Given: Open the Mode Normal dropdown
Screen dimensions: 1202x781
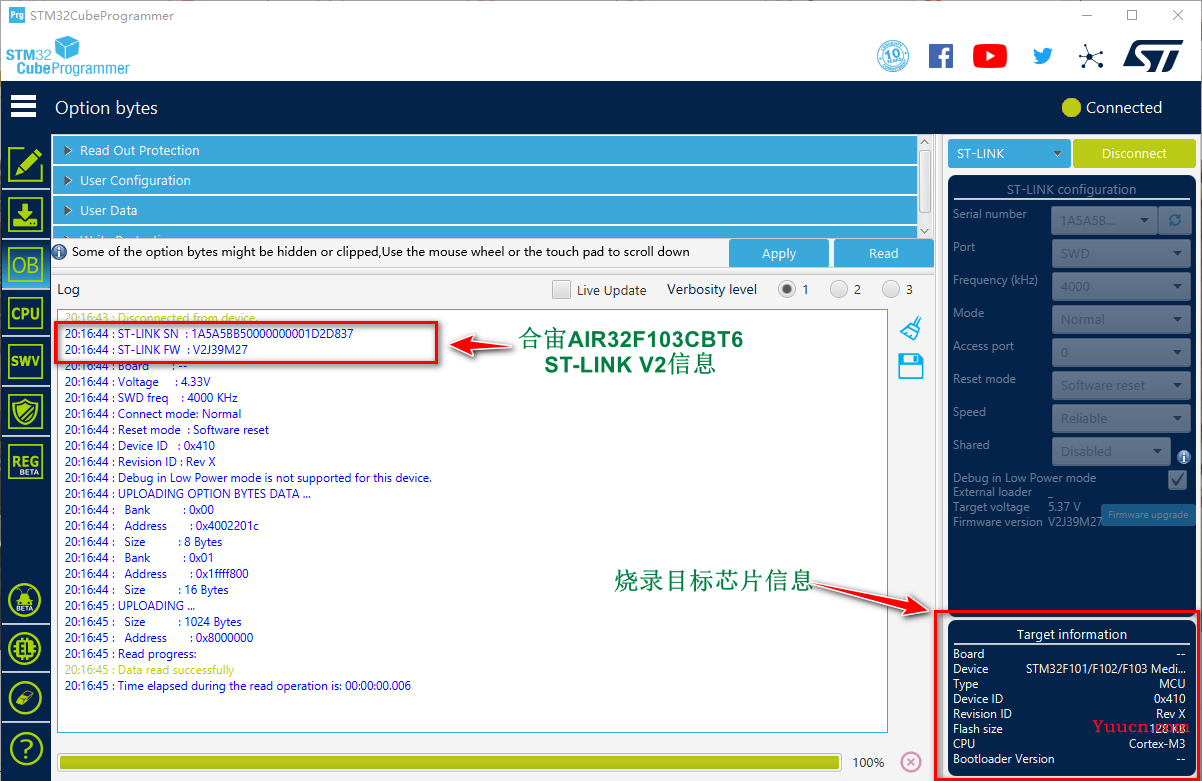Looking at the screenshot, I should tap(1121, 319).
